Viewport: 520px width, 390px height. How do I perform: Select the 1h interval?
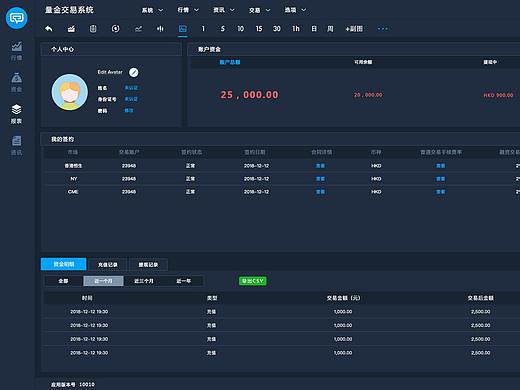coord(296,29)
